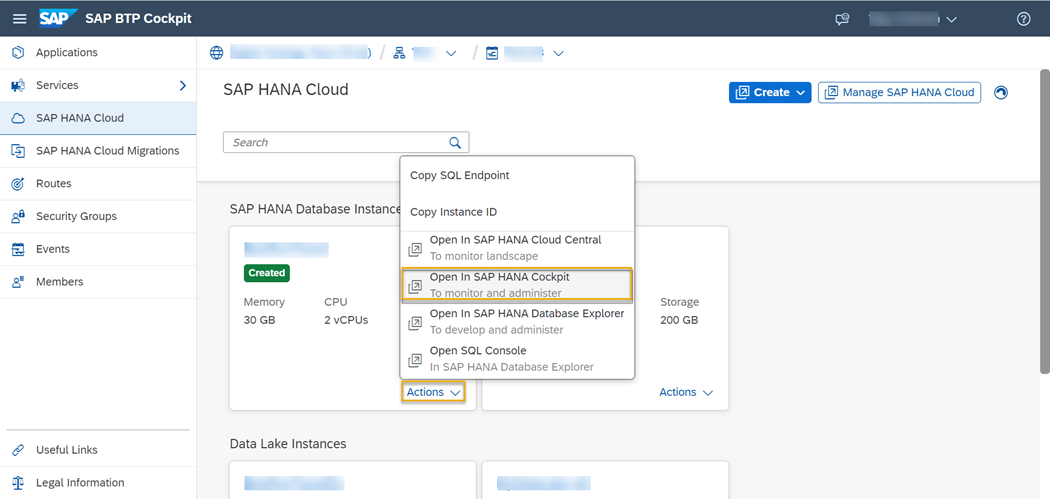Click the Data Lake Instances heading

(x=288, y=444)
